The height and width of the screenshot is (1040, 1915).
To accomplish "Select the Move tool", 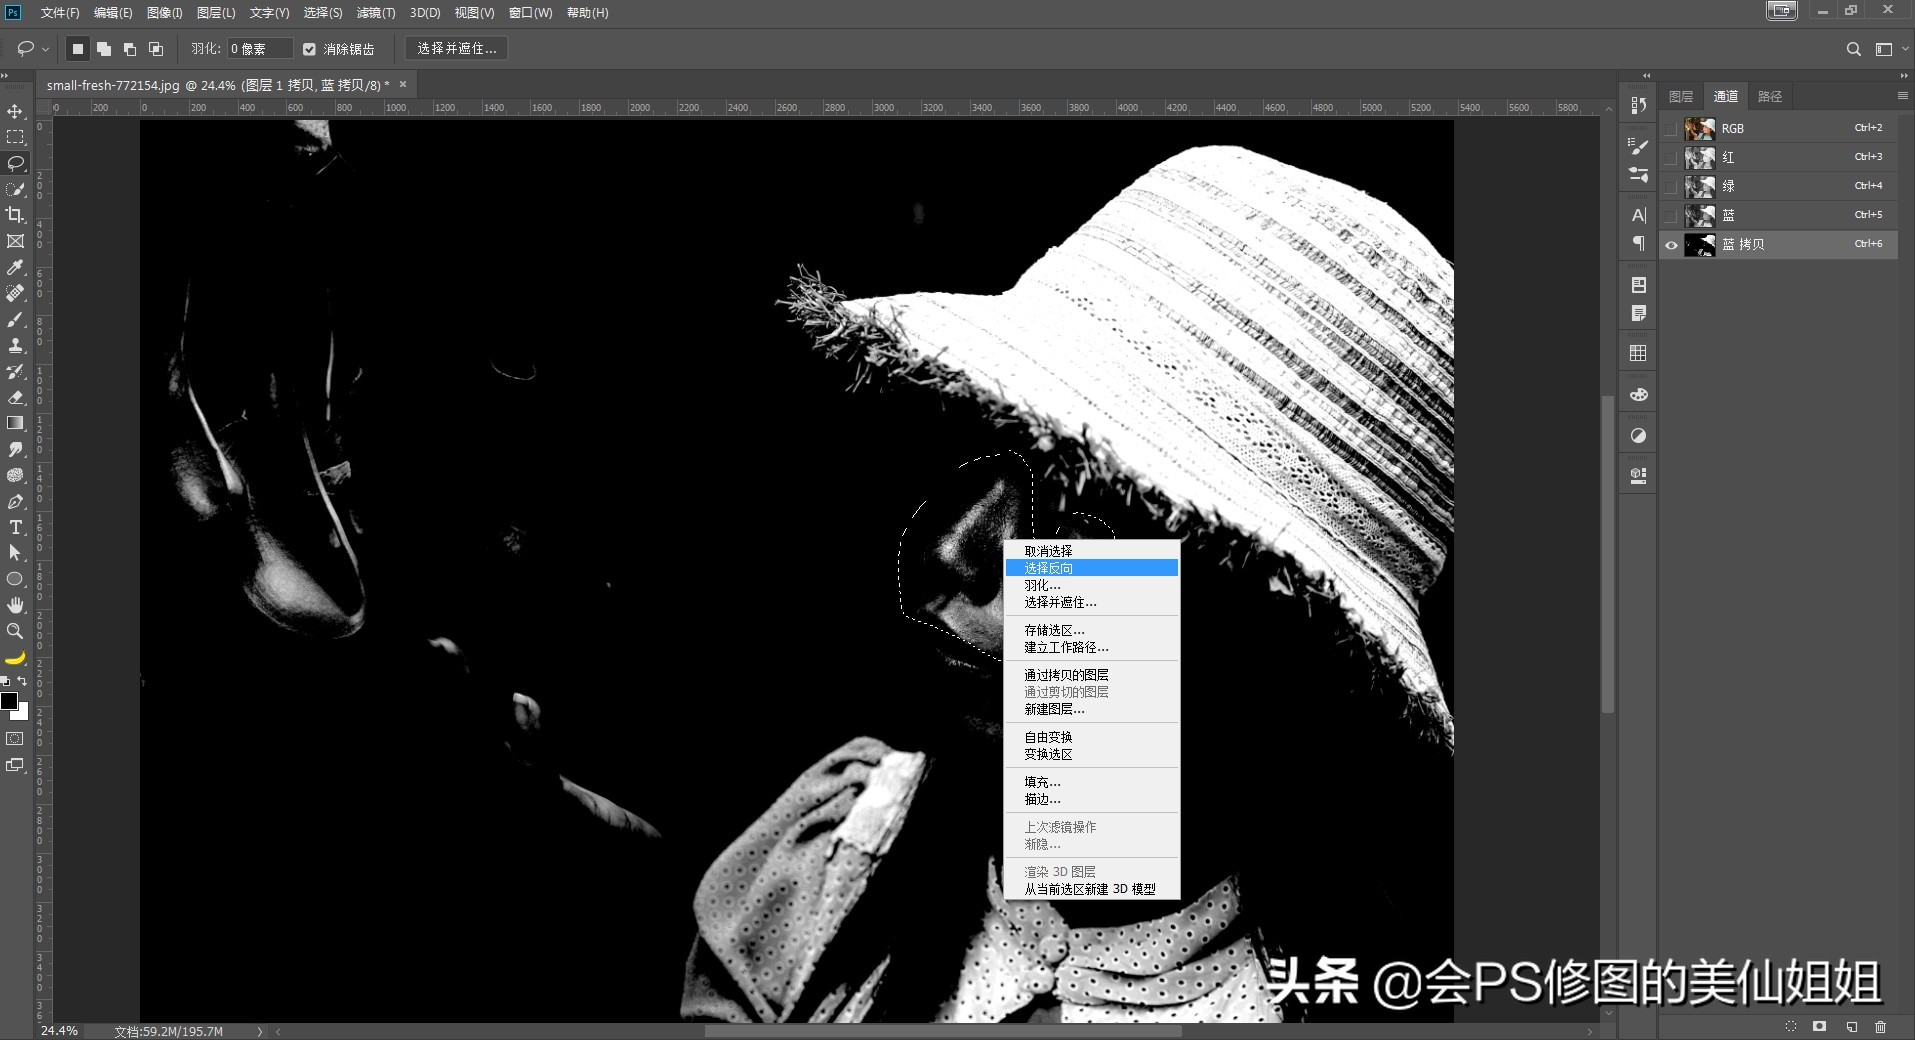I will [15, 112].
